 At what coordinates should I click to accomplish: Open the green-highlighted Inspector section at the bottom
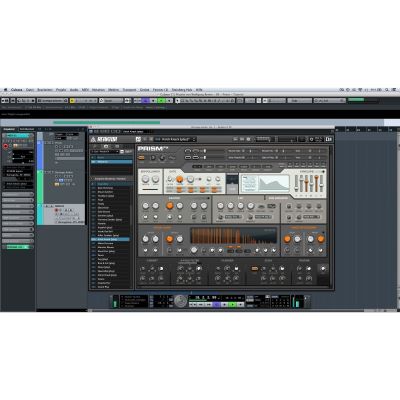tap(18, 247)
